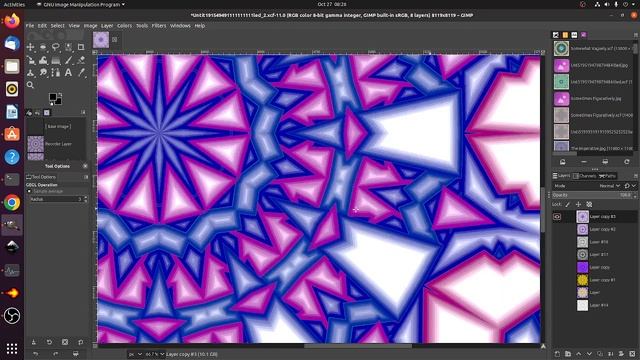Click the Radius input field
640x360 pixels.
(56, 199)
